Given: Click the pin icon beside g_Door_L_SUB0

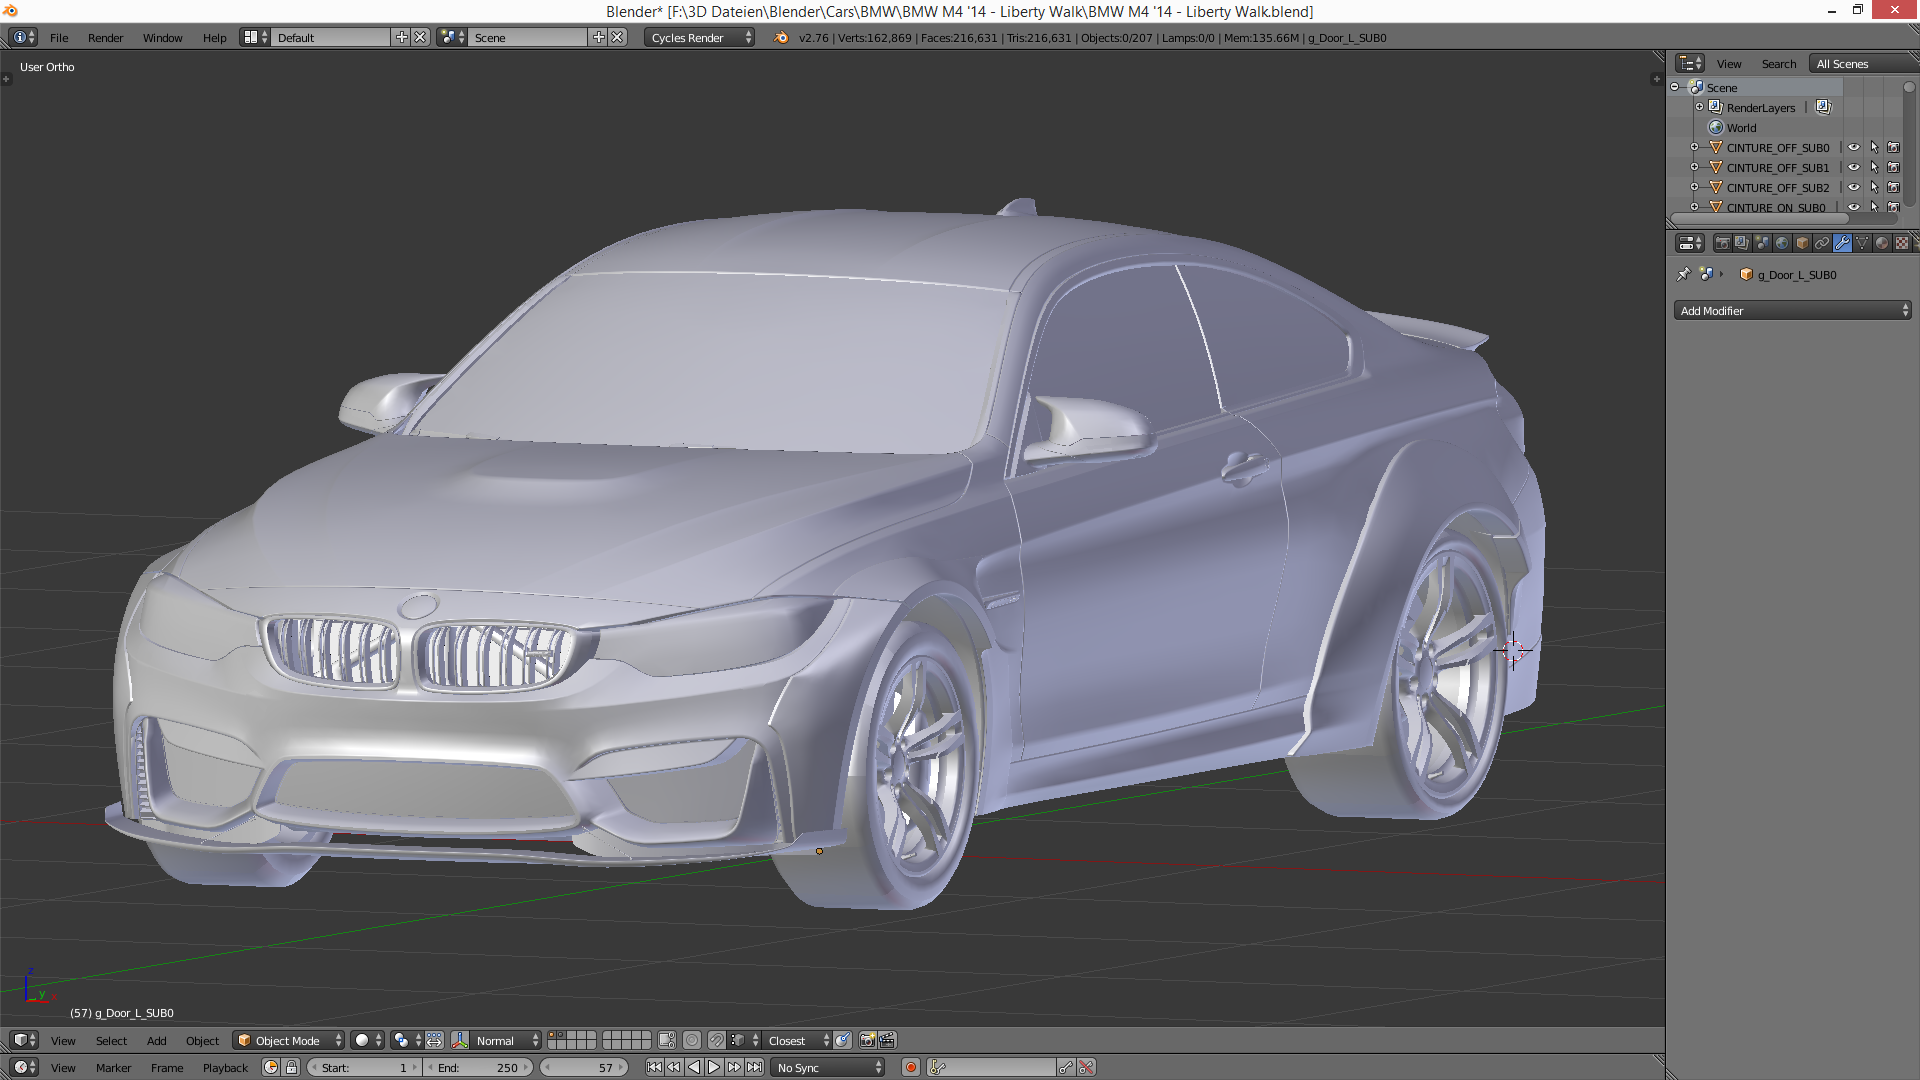Looking at the screenshot, I should (x=1684, y=274).
